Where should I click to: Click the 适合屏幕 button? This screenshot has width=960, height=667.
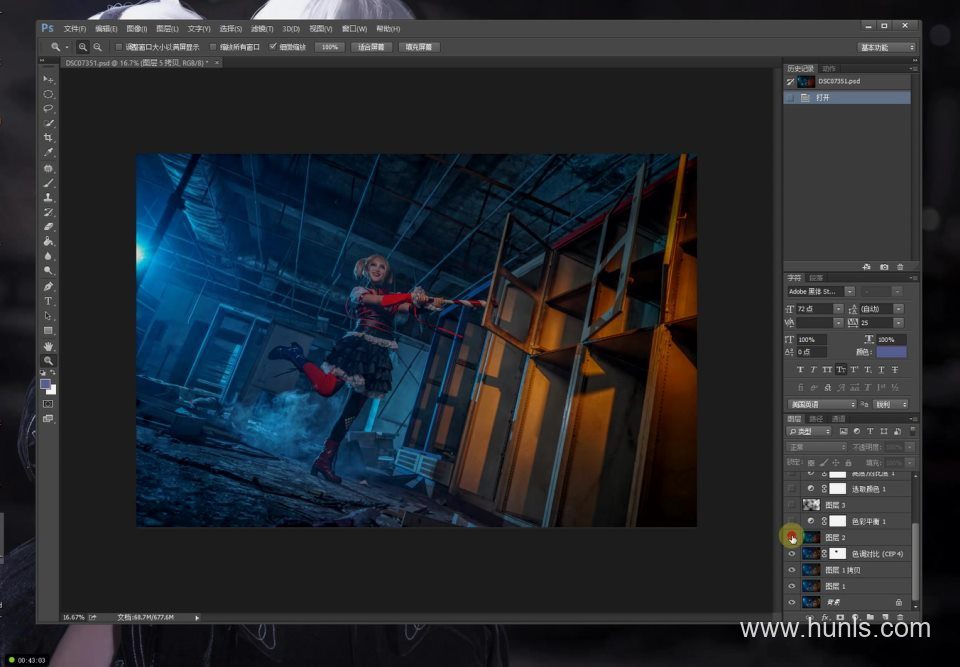click(x=372, y=47)
